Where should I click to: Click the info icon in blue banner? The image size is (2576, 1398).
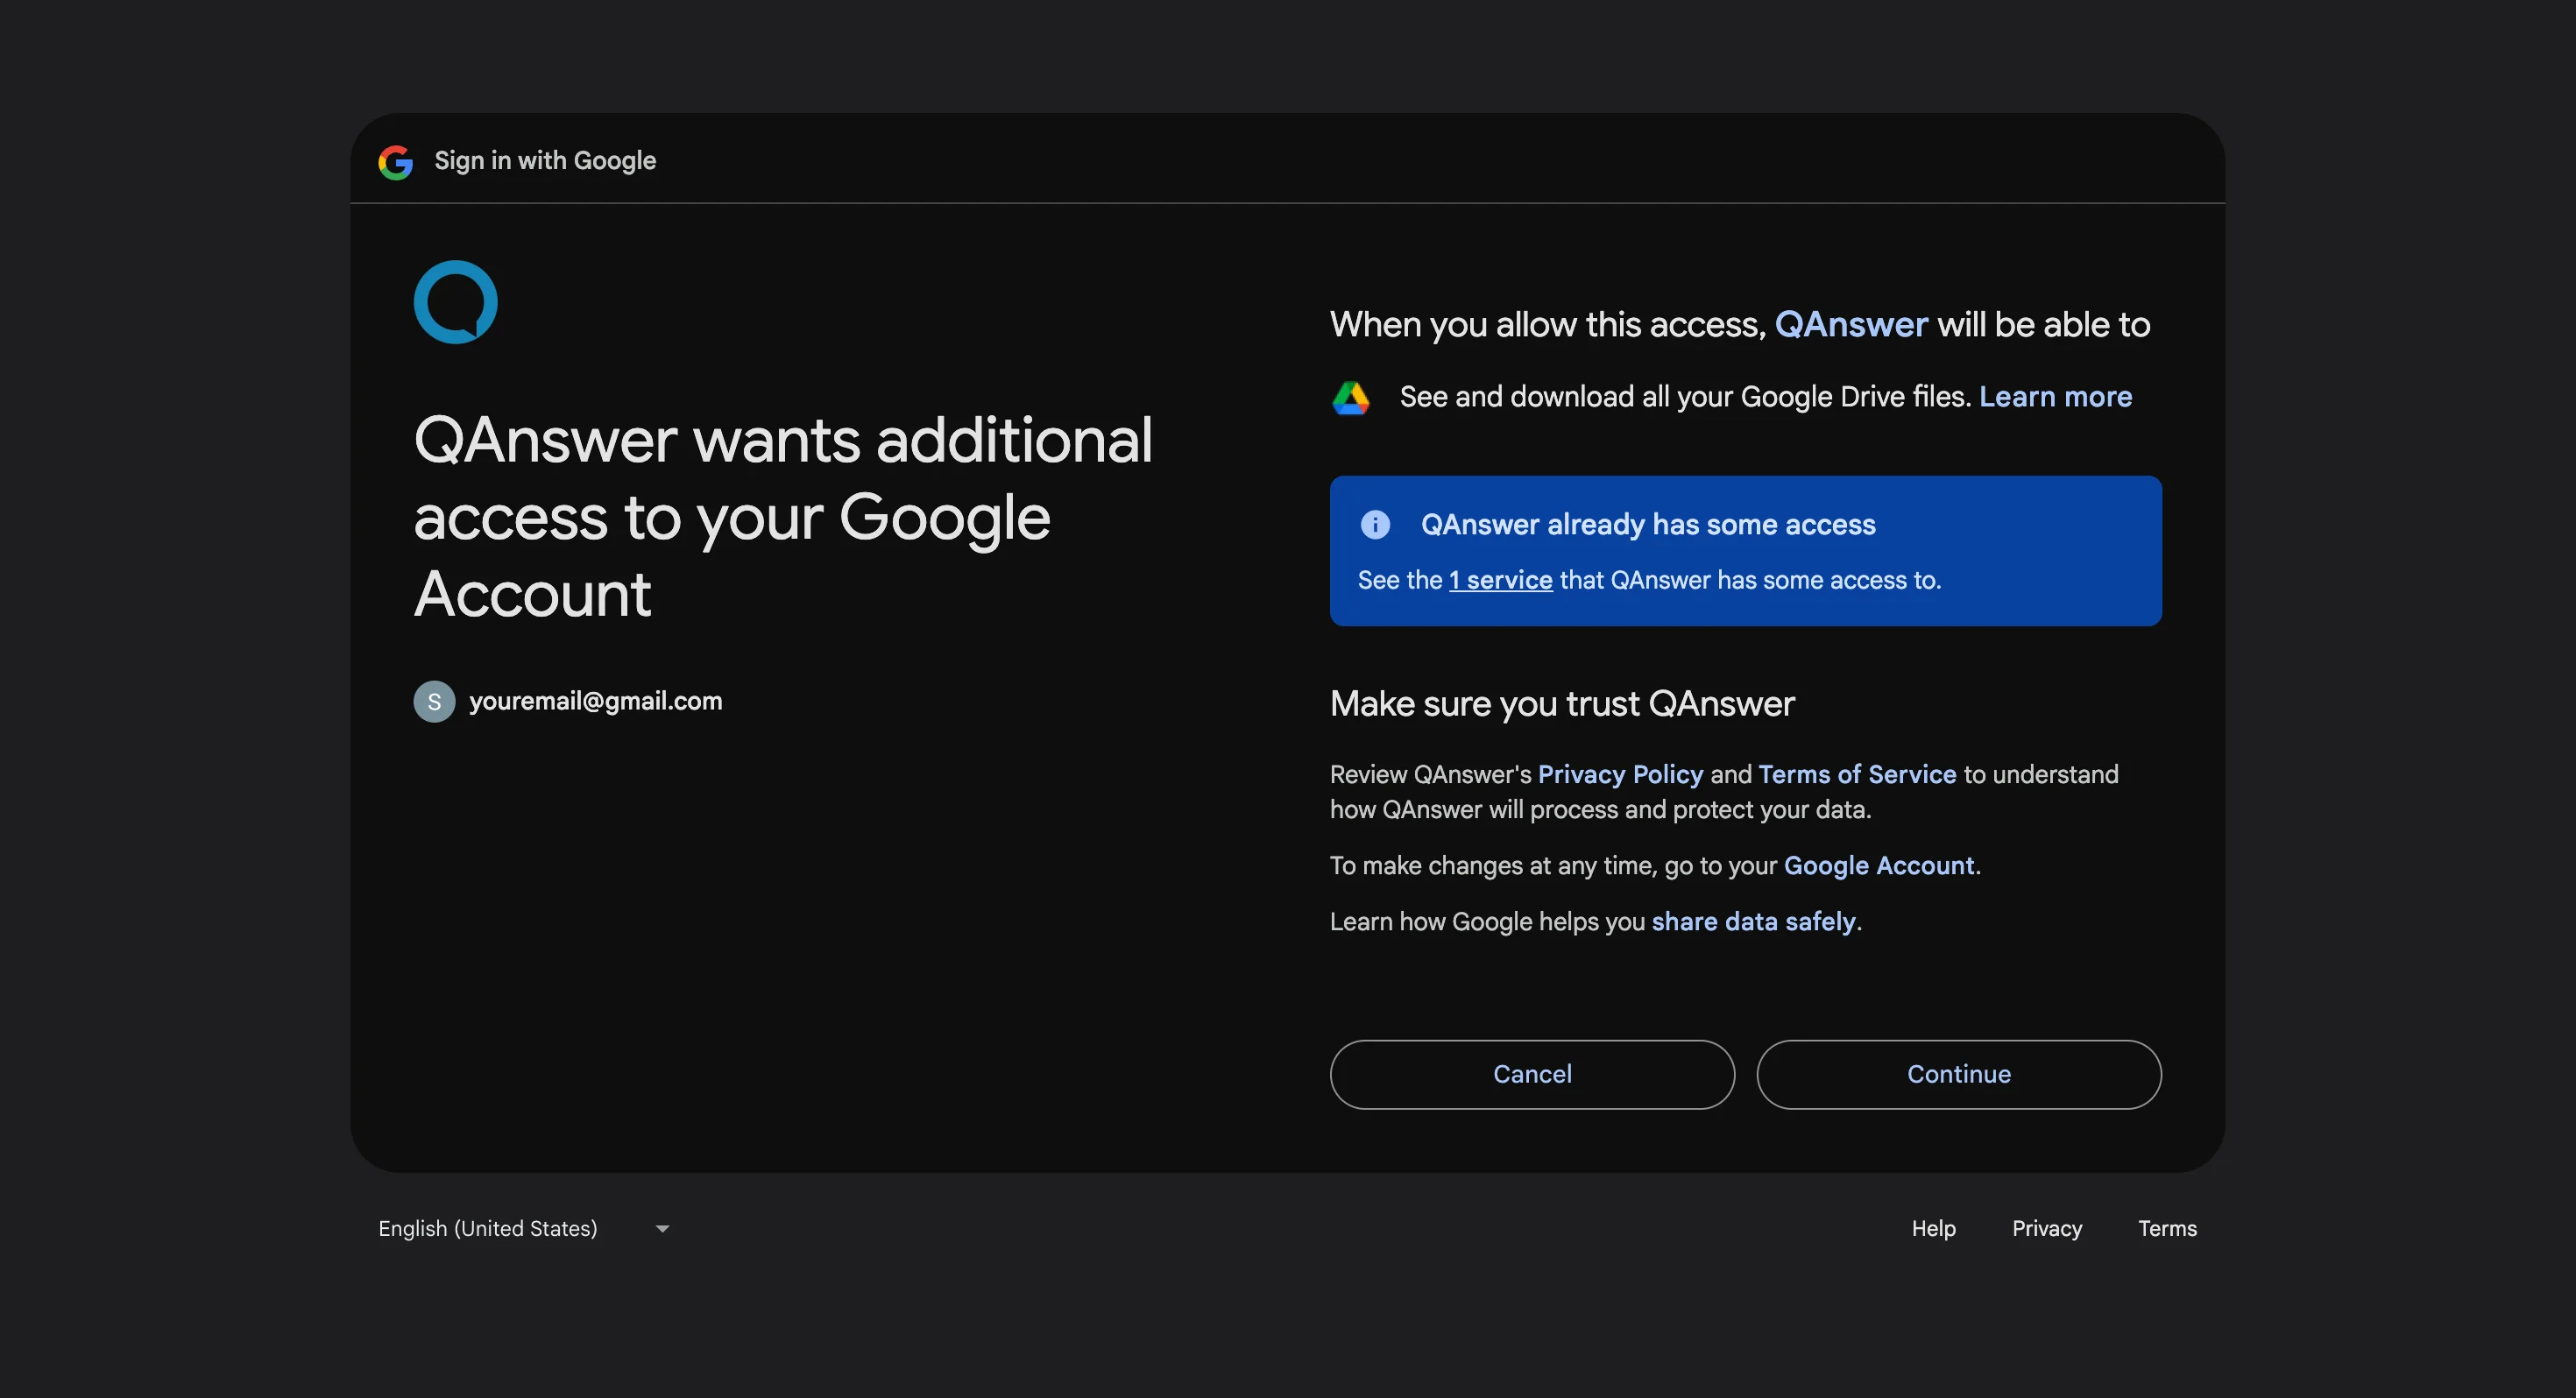(1375, 524)
